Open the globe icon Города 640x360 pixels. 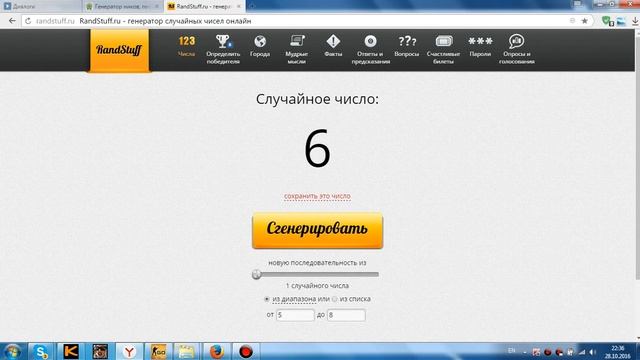(x=260, y=41)
